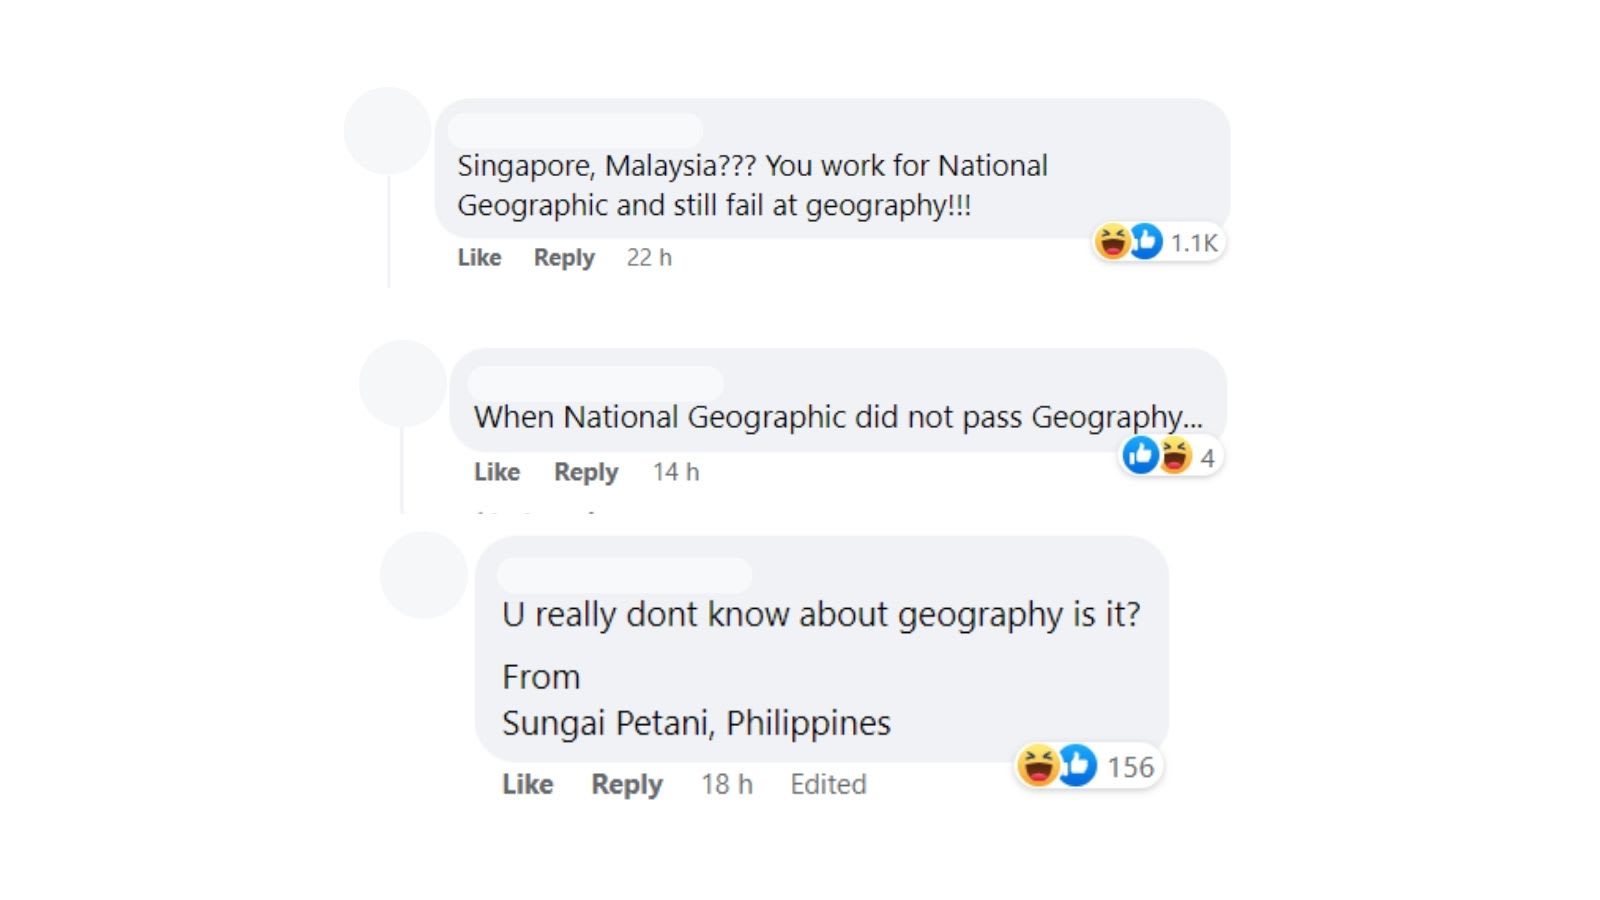Open the 18 h timestamp link

727,784
